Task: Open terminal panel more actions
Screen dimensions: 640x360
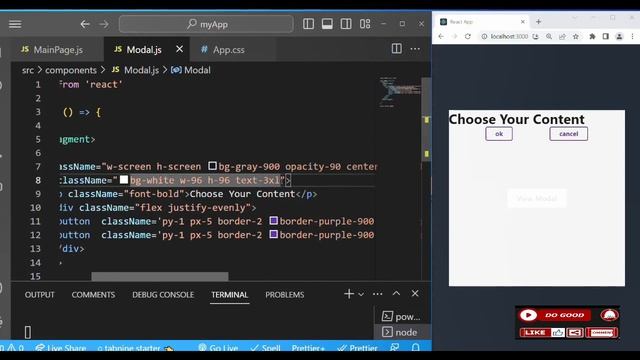Action: (378, 294)
